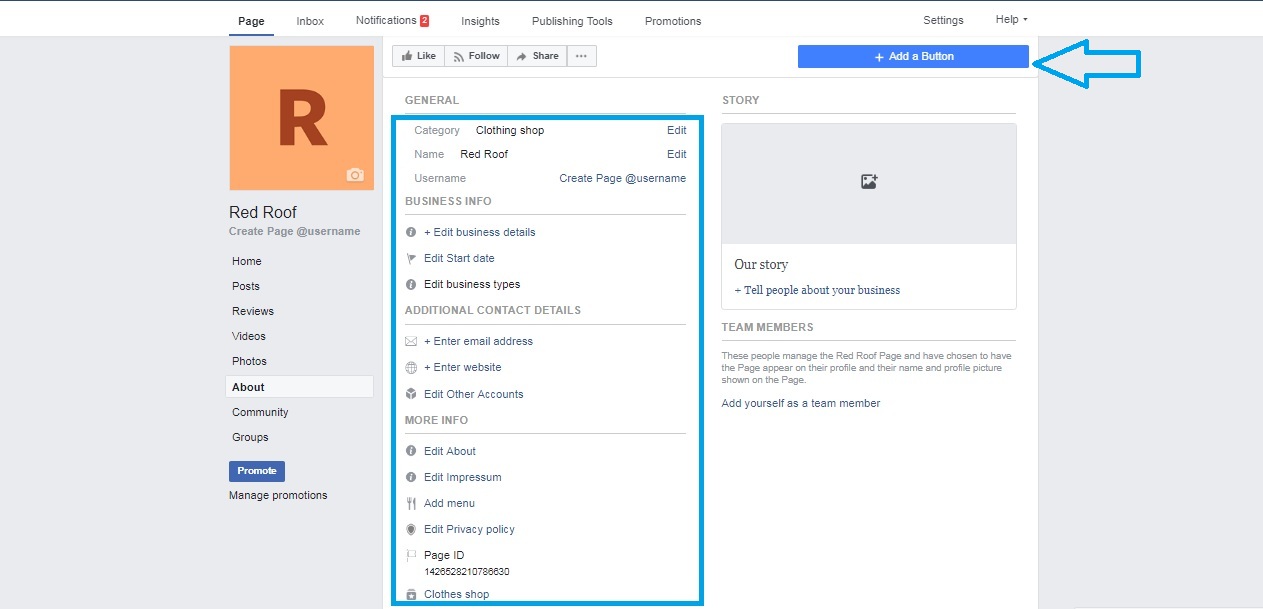Viewport: 1263px width, 609px height.
Task: Open page Settings
Action: click(x=943, y=20)
